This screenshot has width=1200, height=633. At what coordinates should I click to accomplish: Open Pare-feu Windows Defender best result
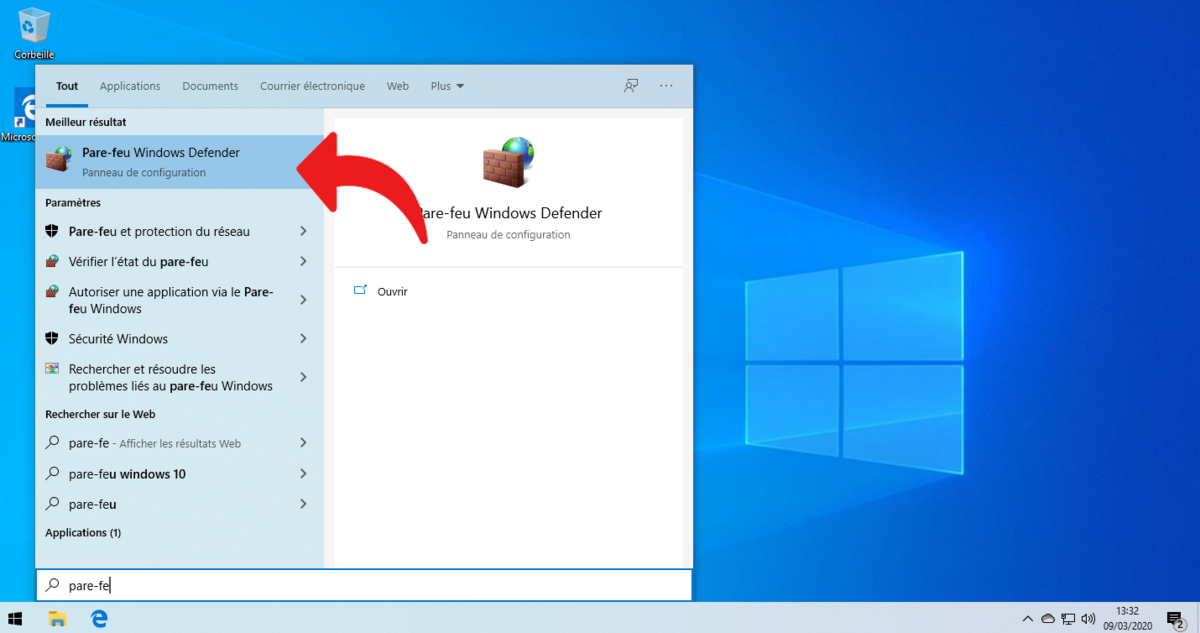pos(180,162)
